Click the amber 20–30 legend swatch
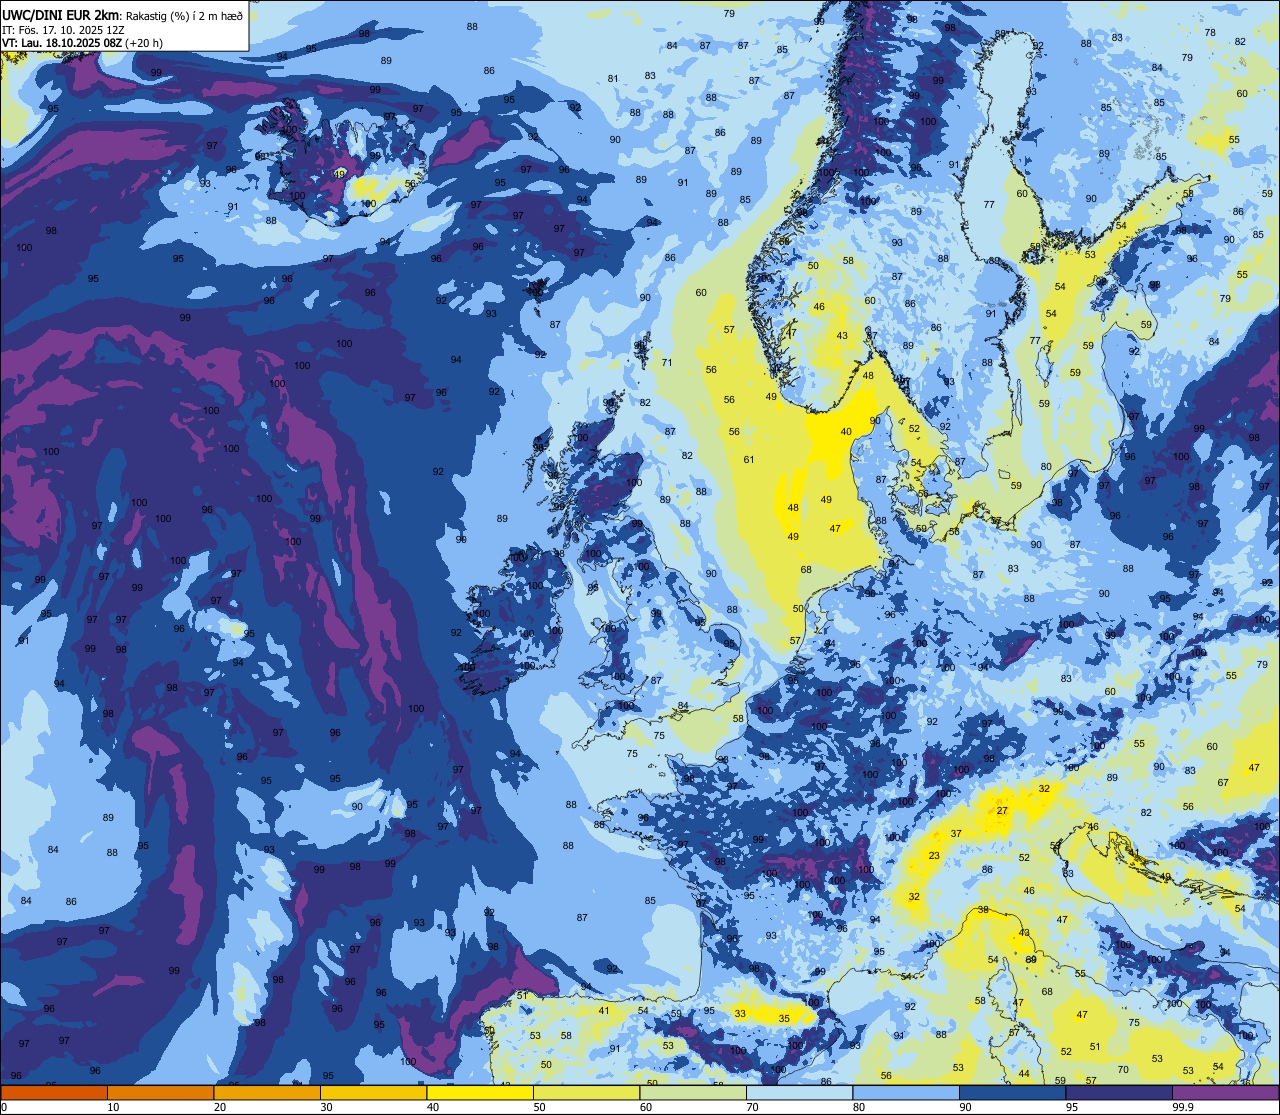This screenshot has height=1115, width=1280. pos(267,1092)
